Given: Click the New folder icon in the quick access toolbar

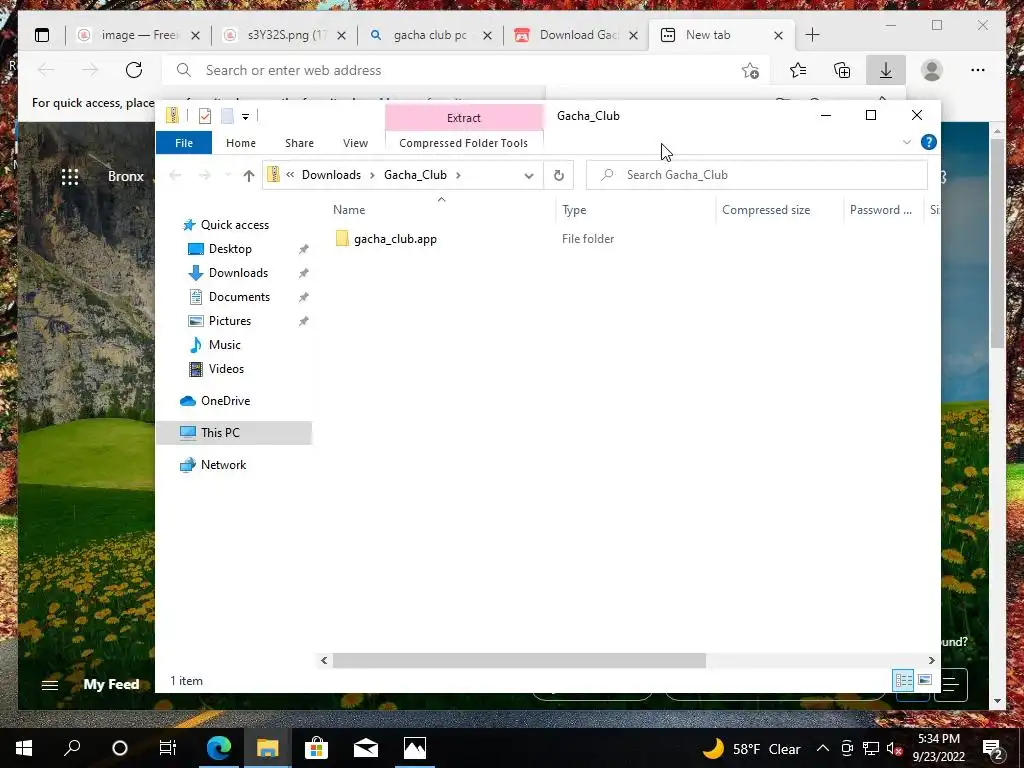Looking at the screenshot, I should [227, 116].
